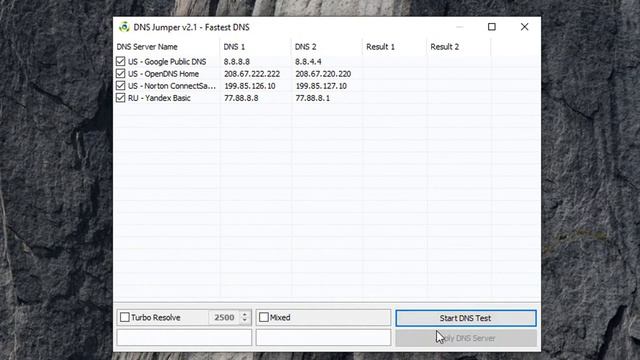Sort by Result 1 column header
The width and height of the screenshot is (640, 360).
pyautogui.click(x=395, y=47)
